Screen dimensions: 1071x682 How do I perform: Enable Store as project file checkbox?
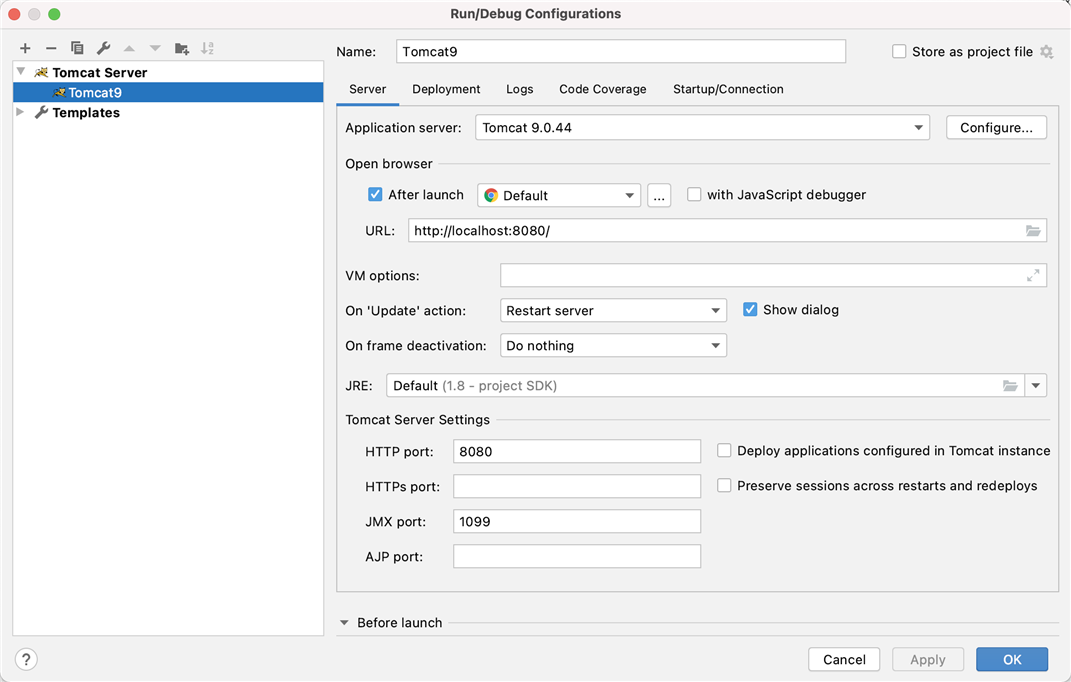899,52
